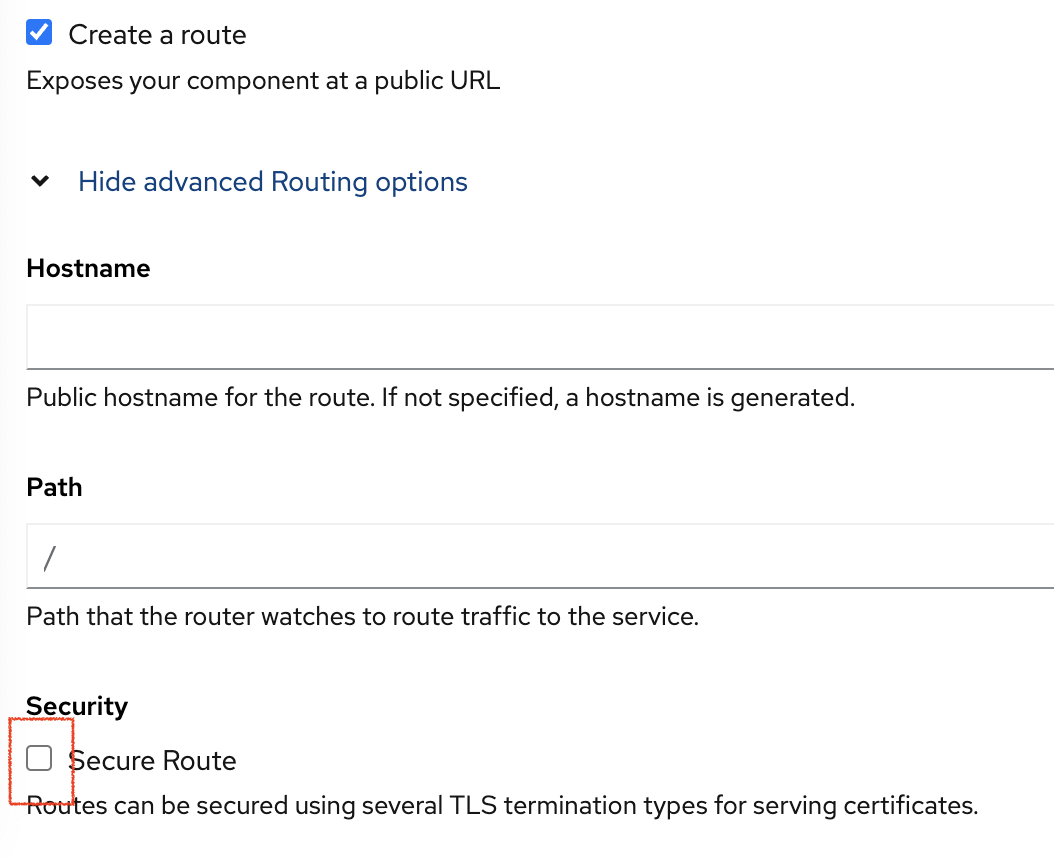Click the slash placeholder in Path field
The height and width of the screenshot is (858, 1054).
coord(50,559)
